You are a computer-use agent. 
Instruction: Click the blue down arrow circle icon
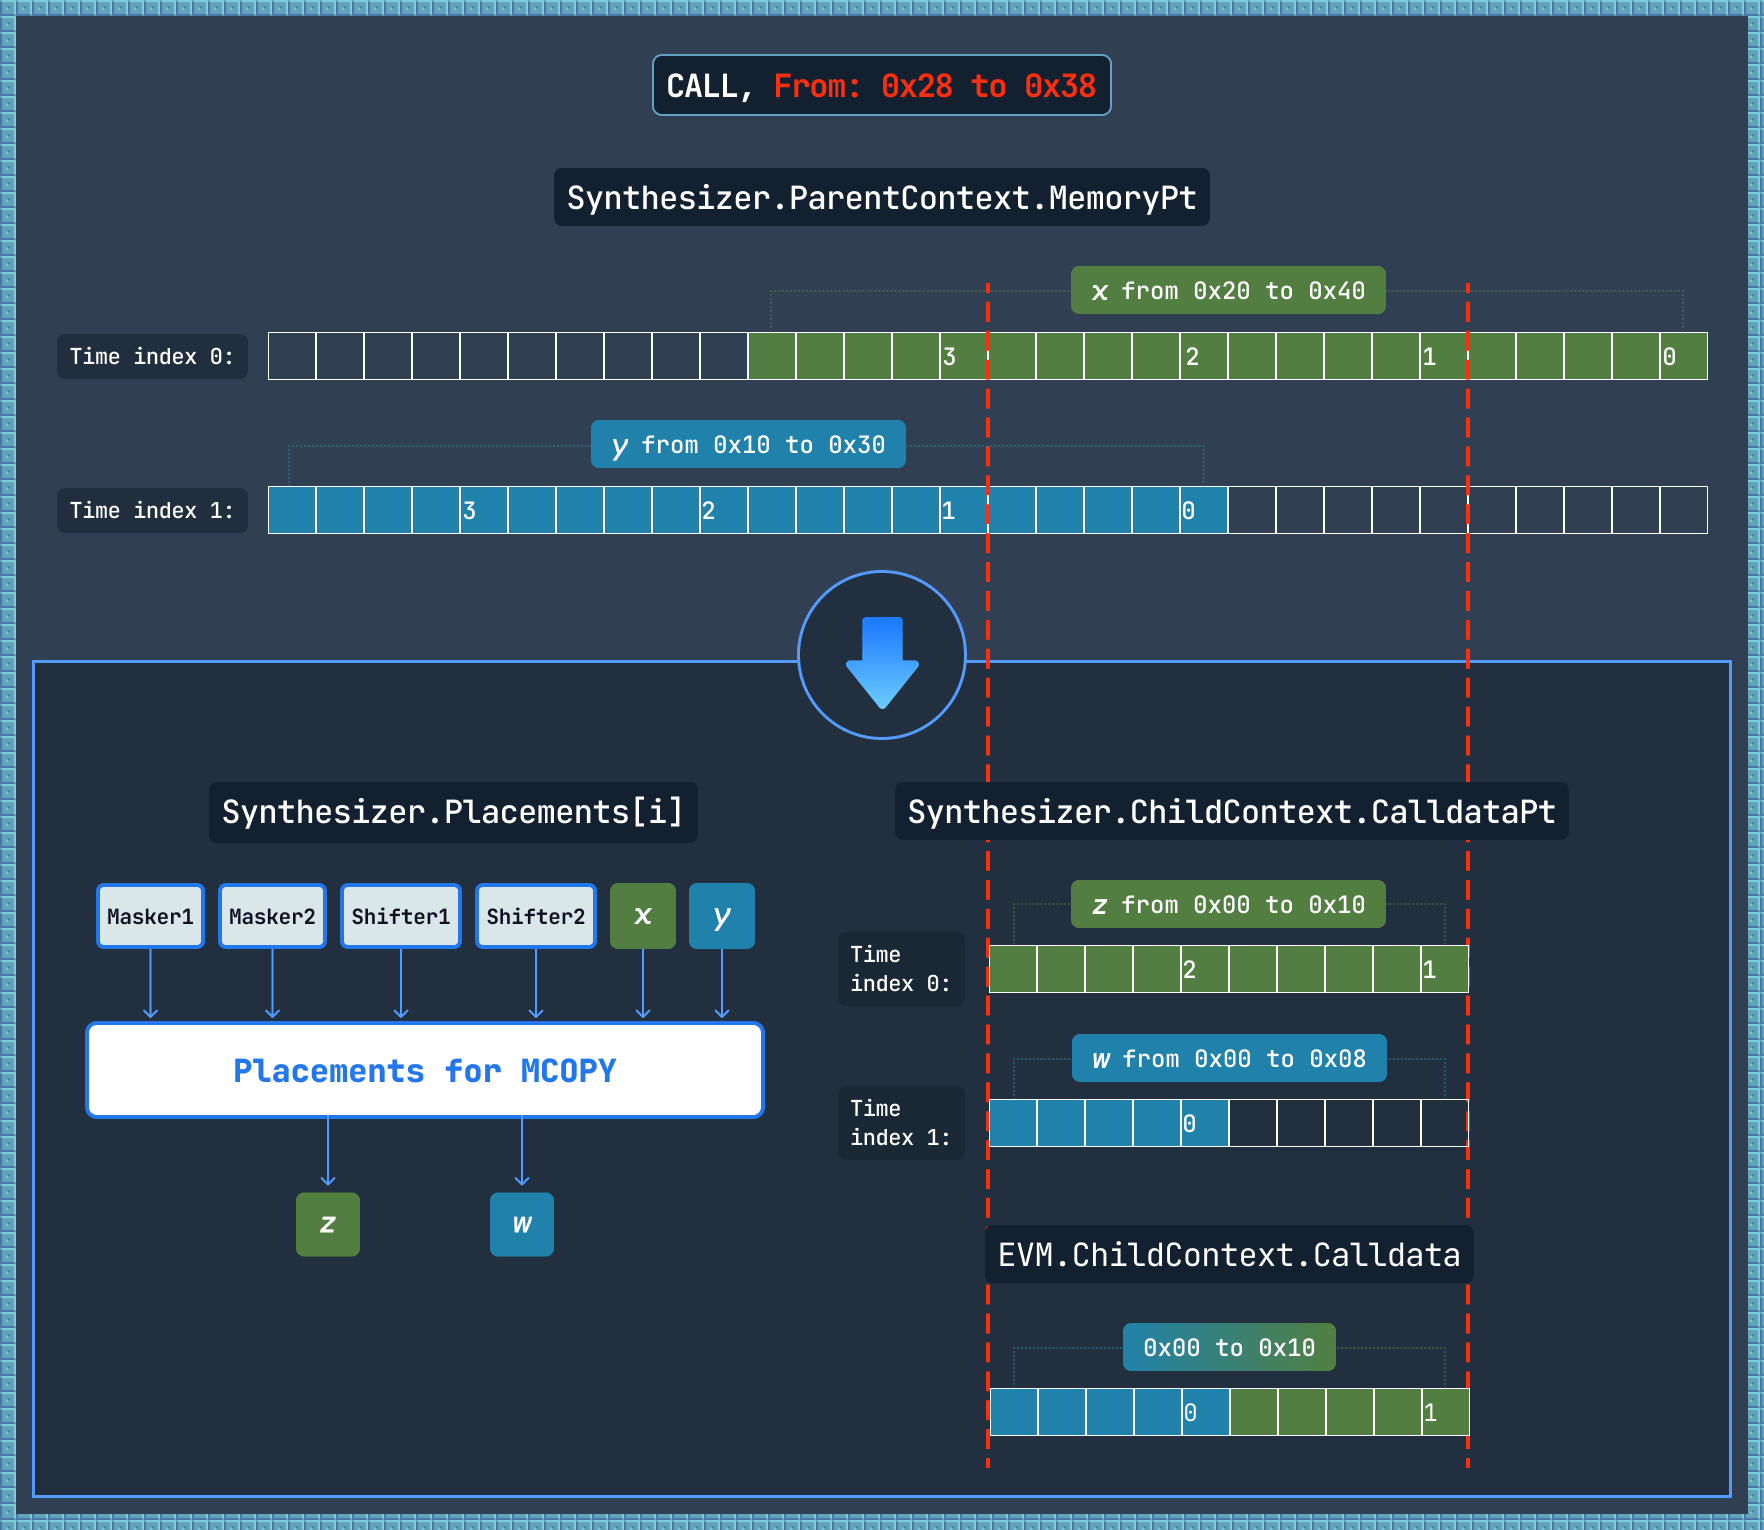(x=881, y=655)
